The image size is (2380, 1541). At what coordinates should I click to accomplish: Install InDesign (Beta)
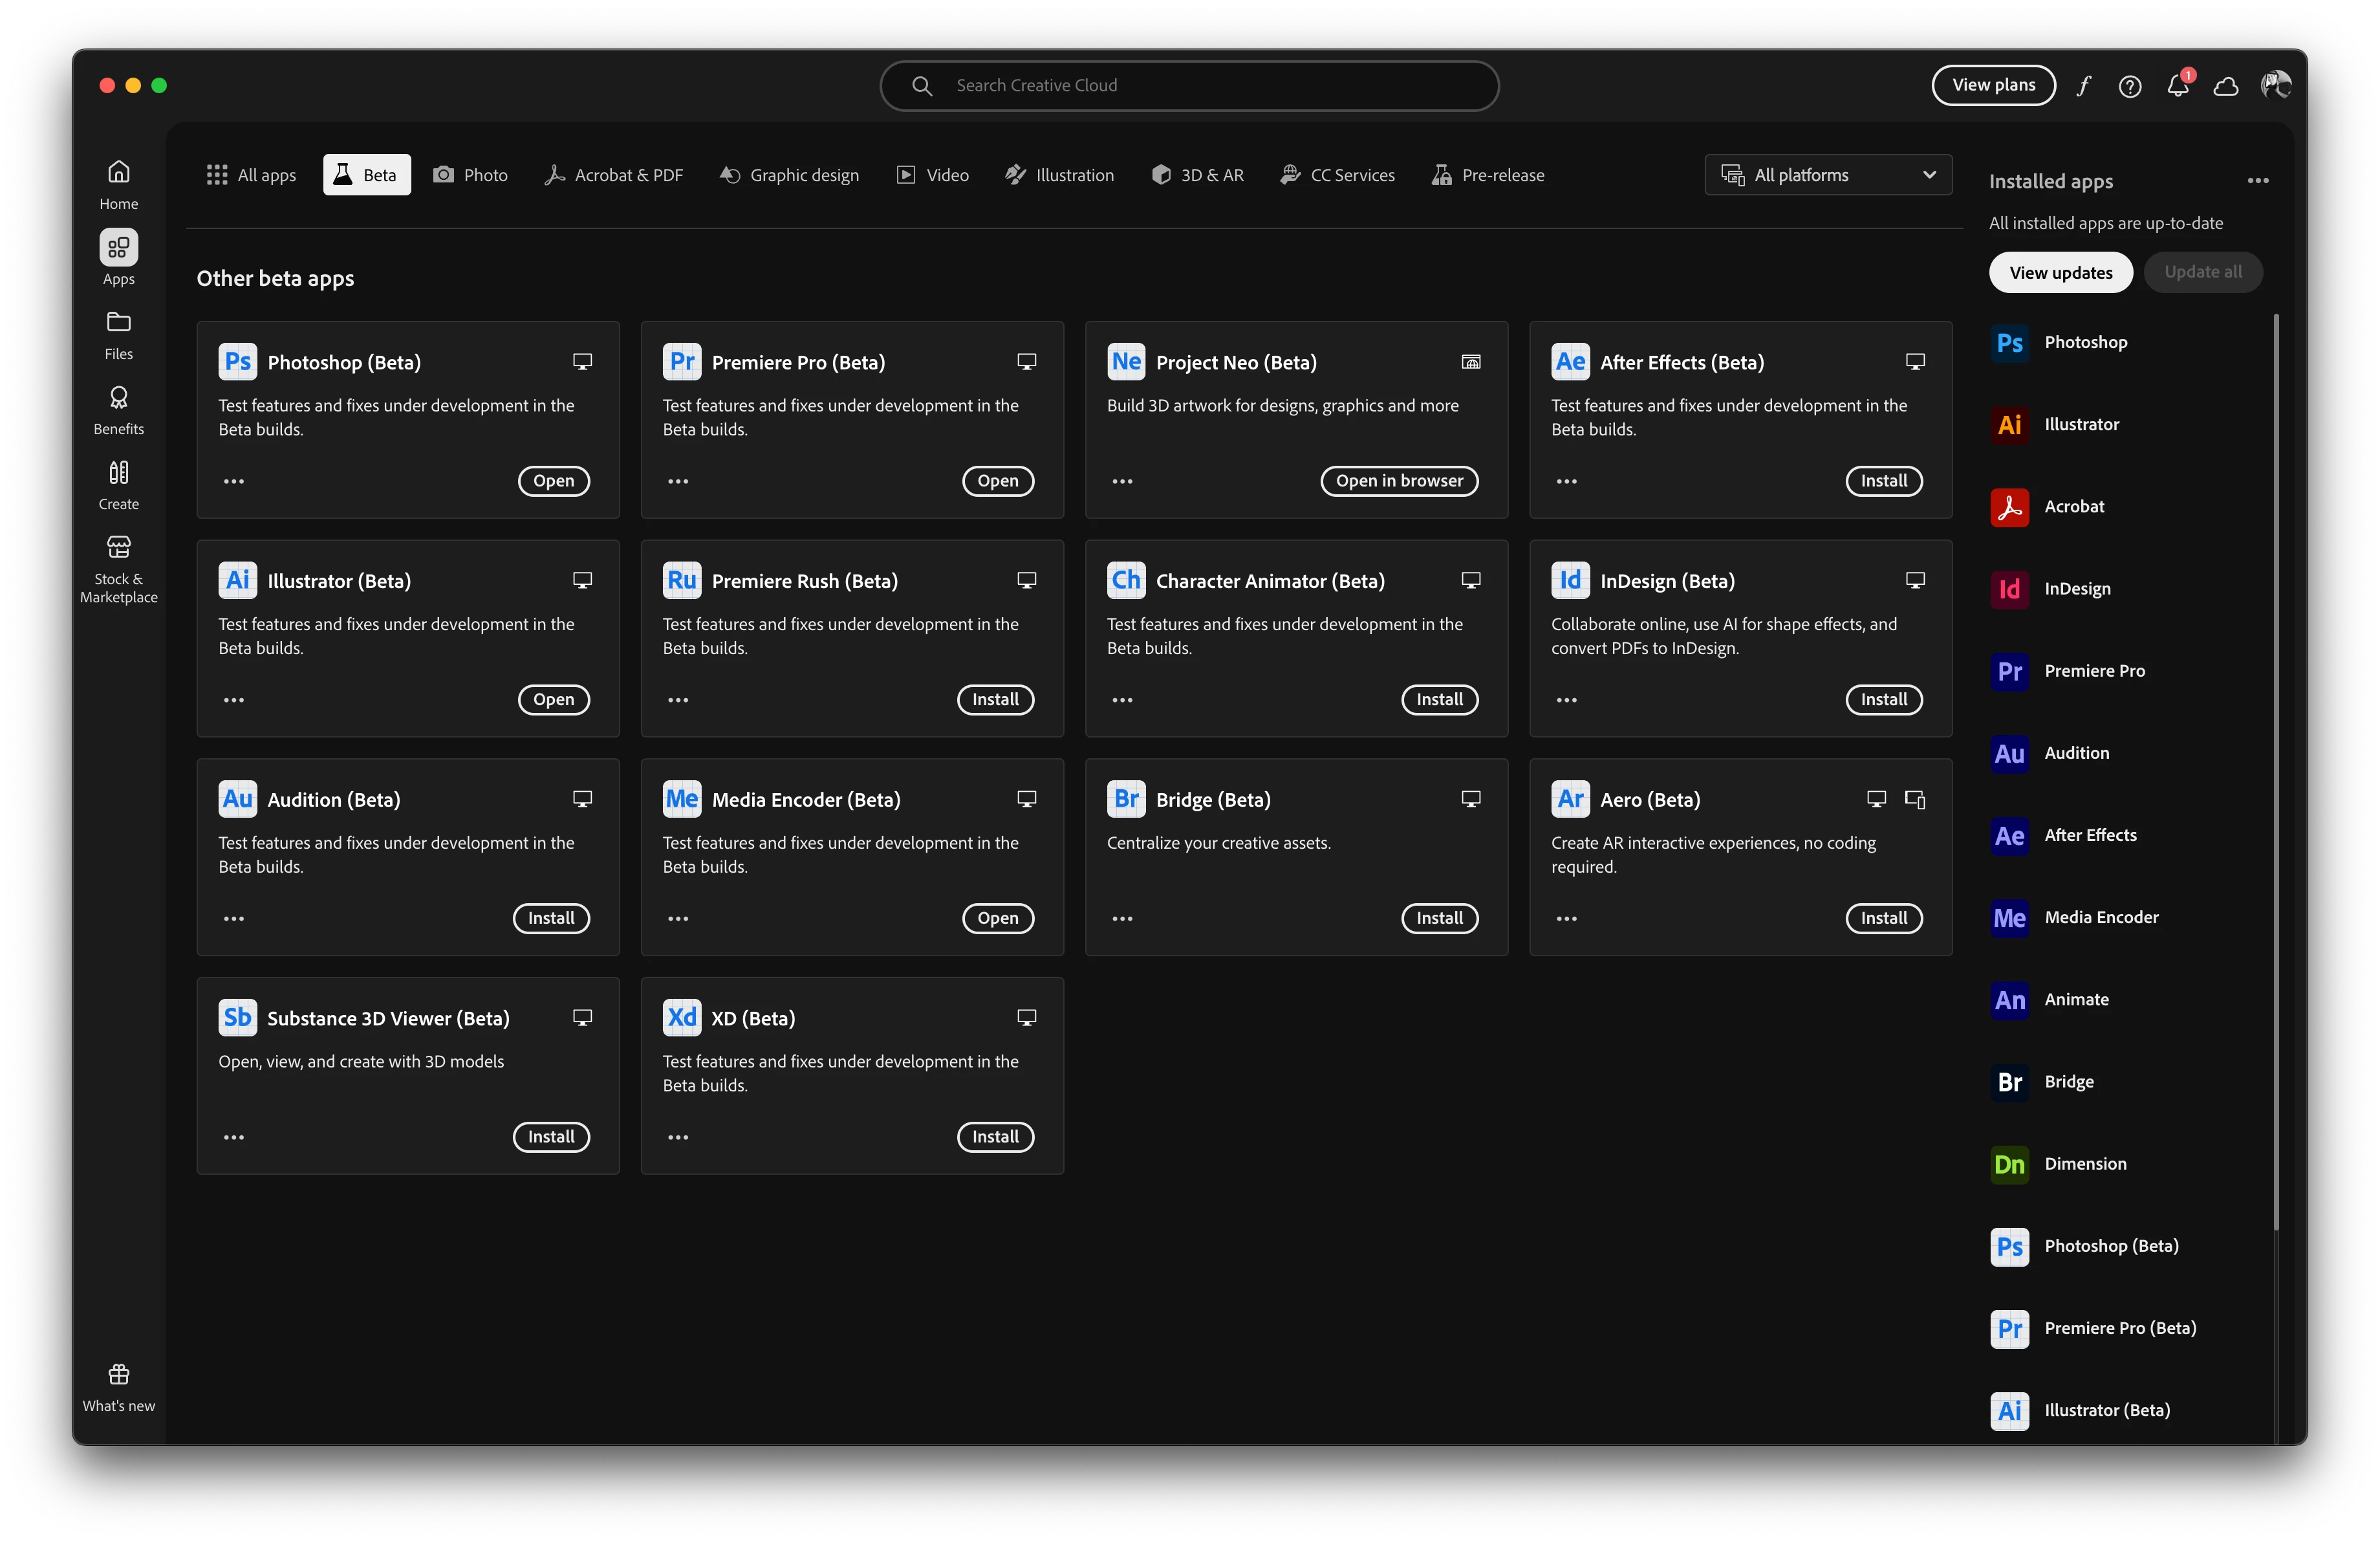coord(1883,700)
